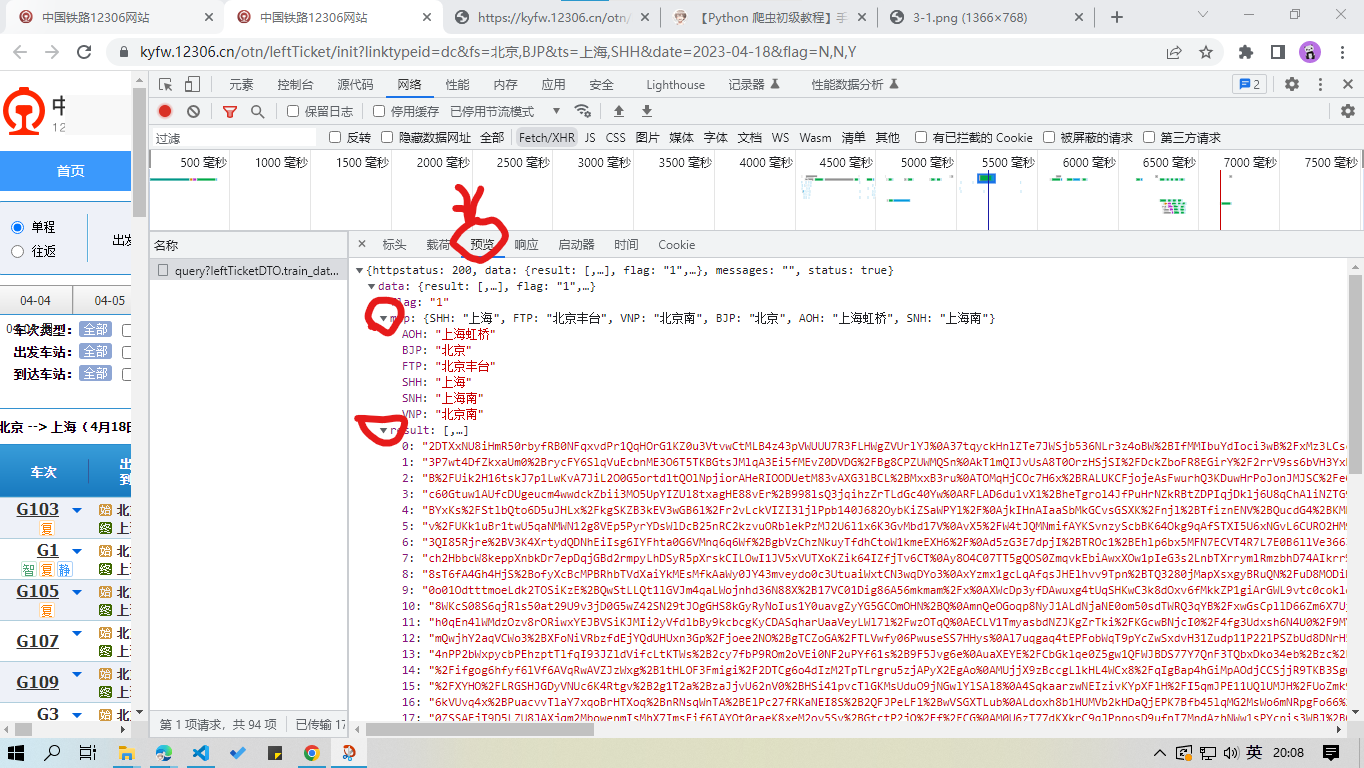
Task: Toggle the red filter funnel icon
Action: pyautogui.click(x=230, y=111)
